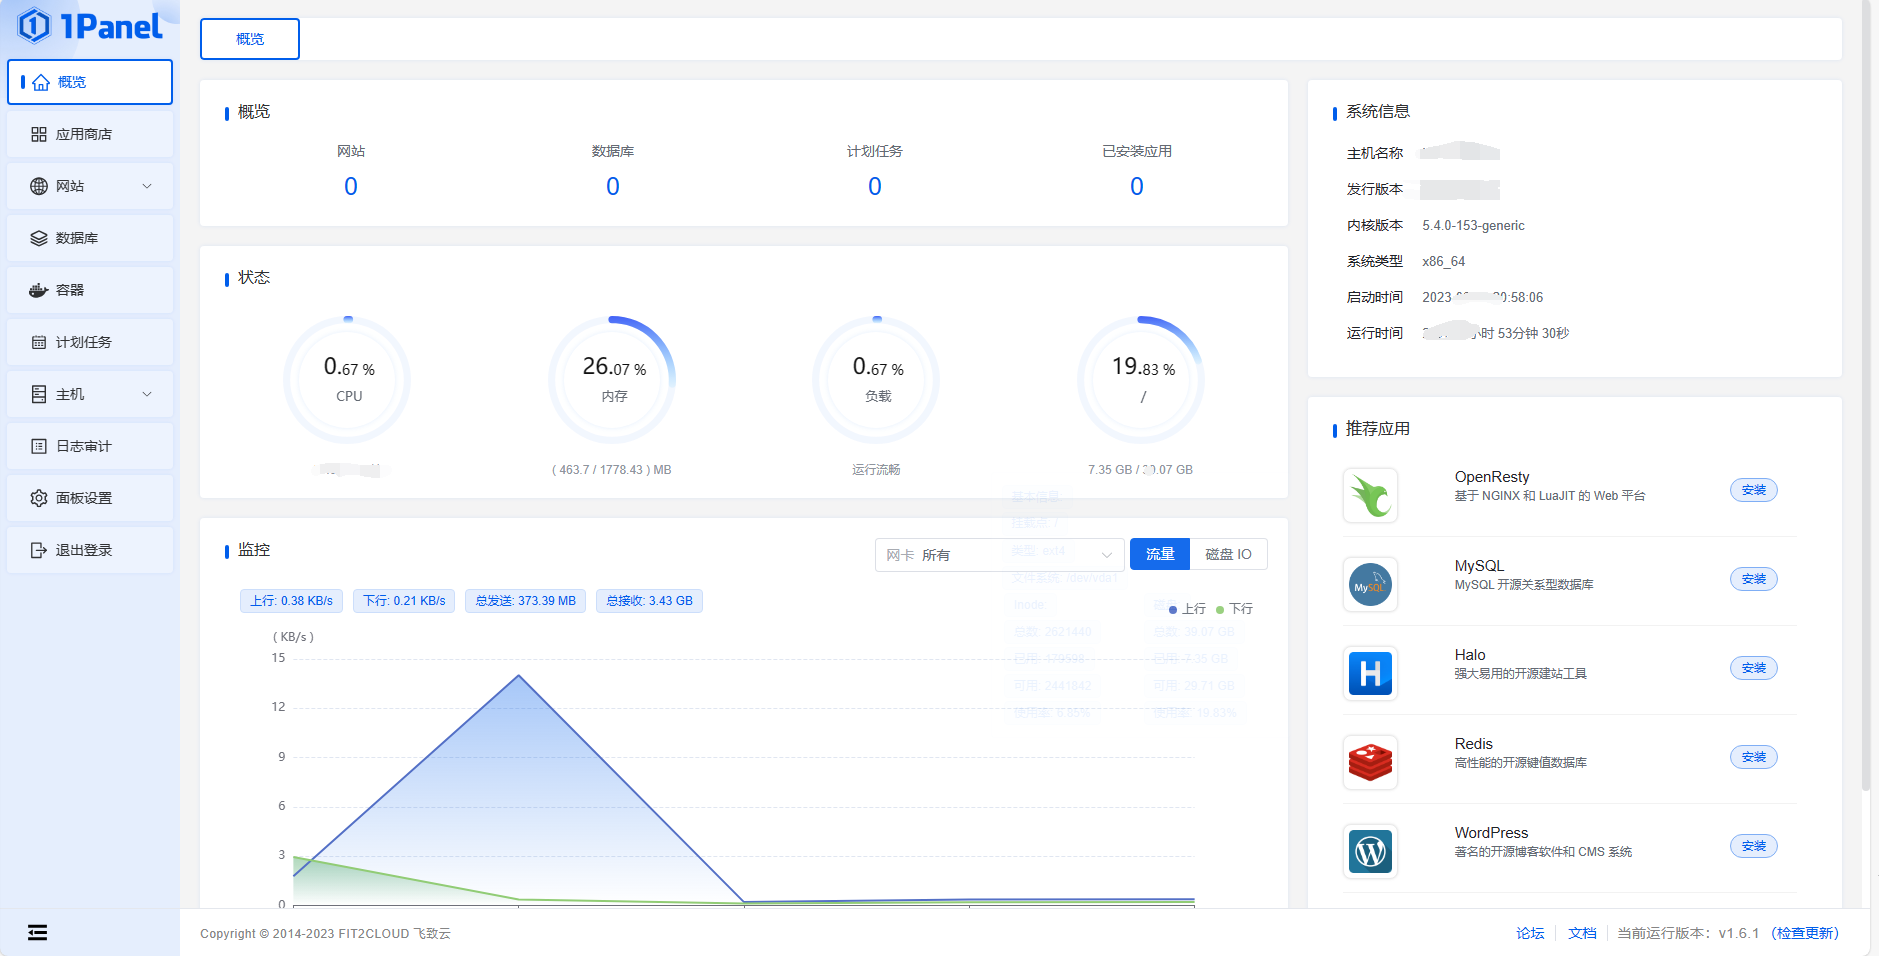Click the 1Panel logo icon
The width and height of the screenshot is (1879, 956).
click(34, 26)
